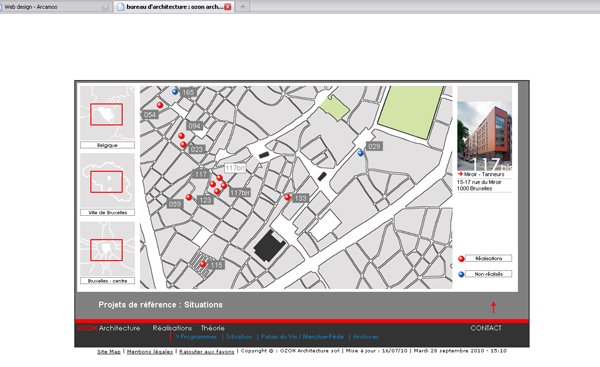The image size is (600, 367).
Task: Open the CONTACT page
Action: (x=486, y=328)
